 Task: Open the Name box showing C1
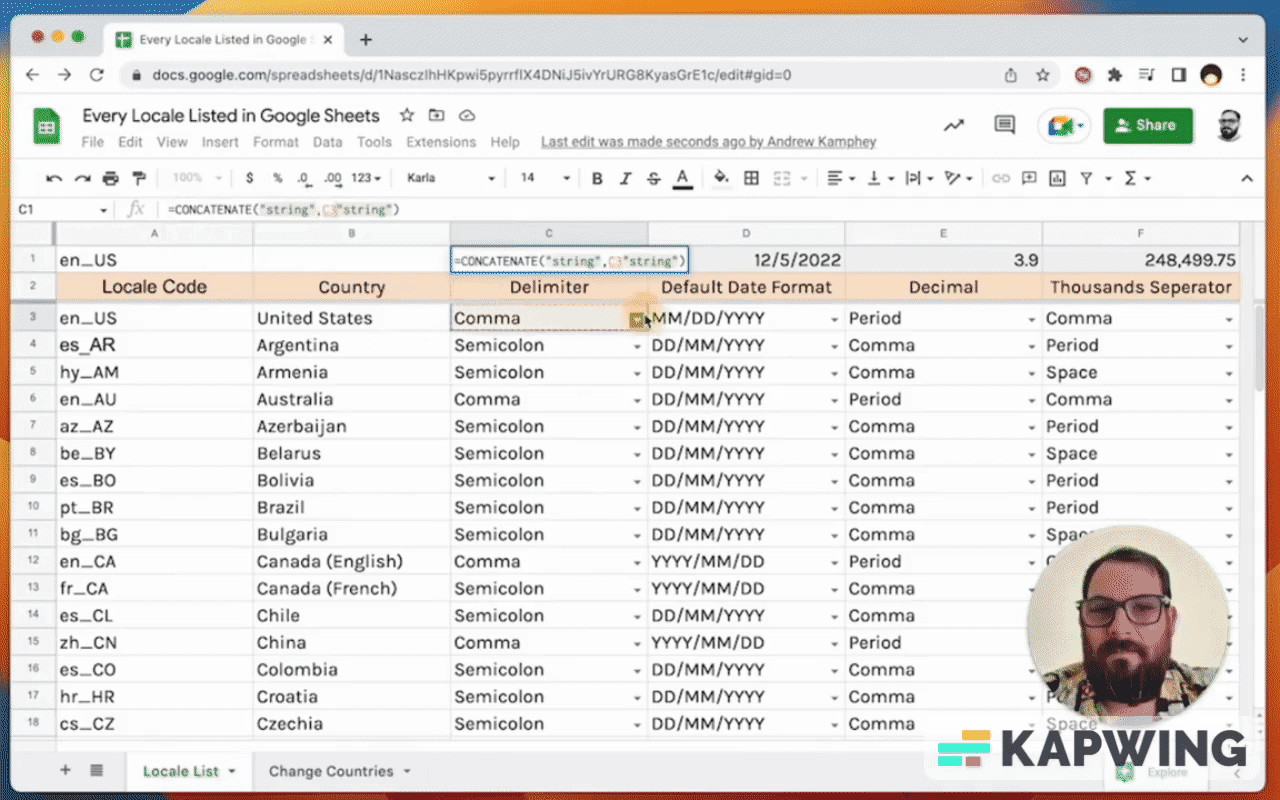(x=62, y=210)
